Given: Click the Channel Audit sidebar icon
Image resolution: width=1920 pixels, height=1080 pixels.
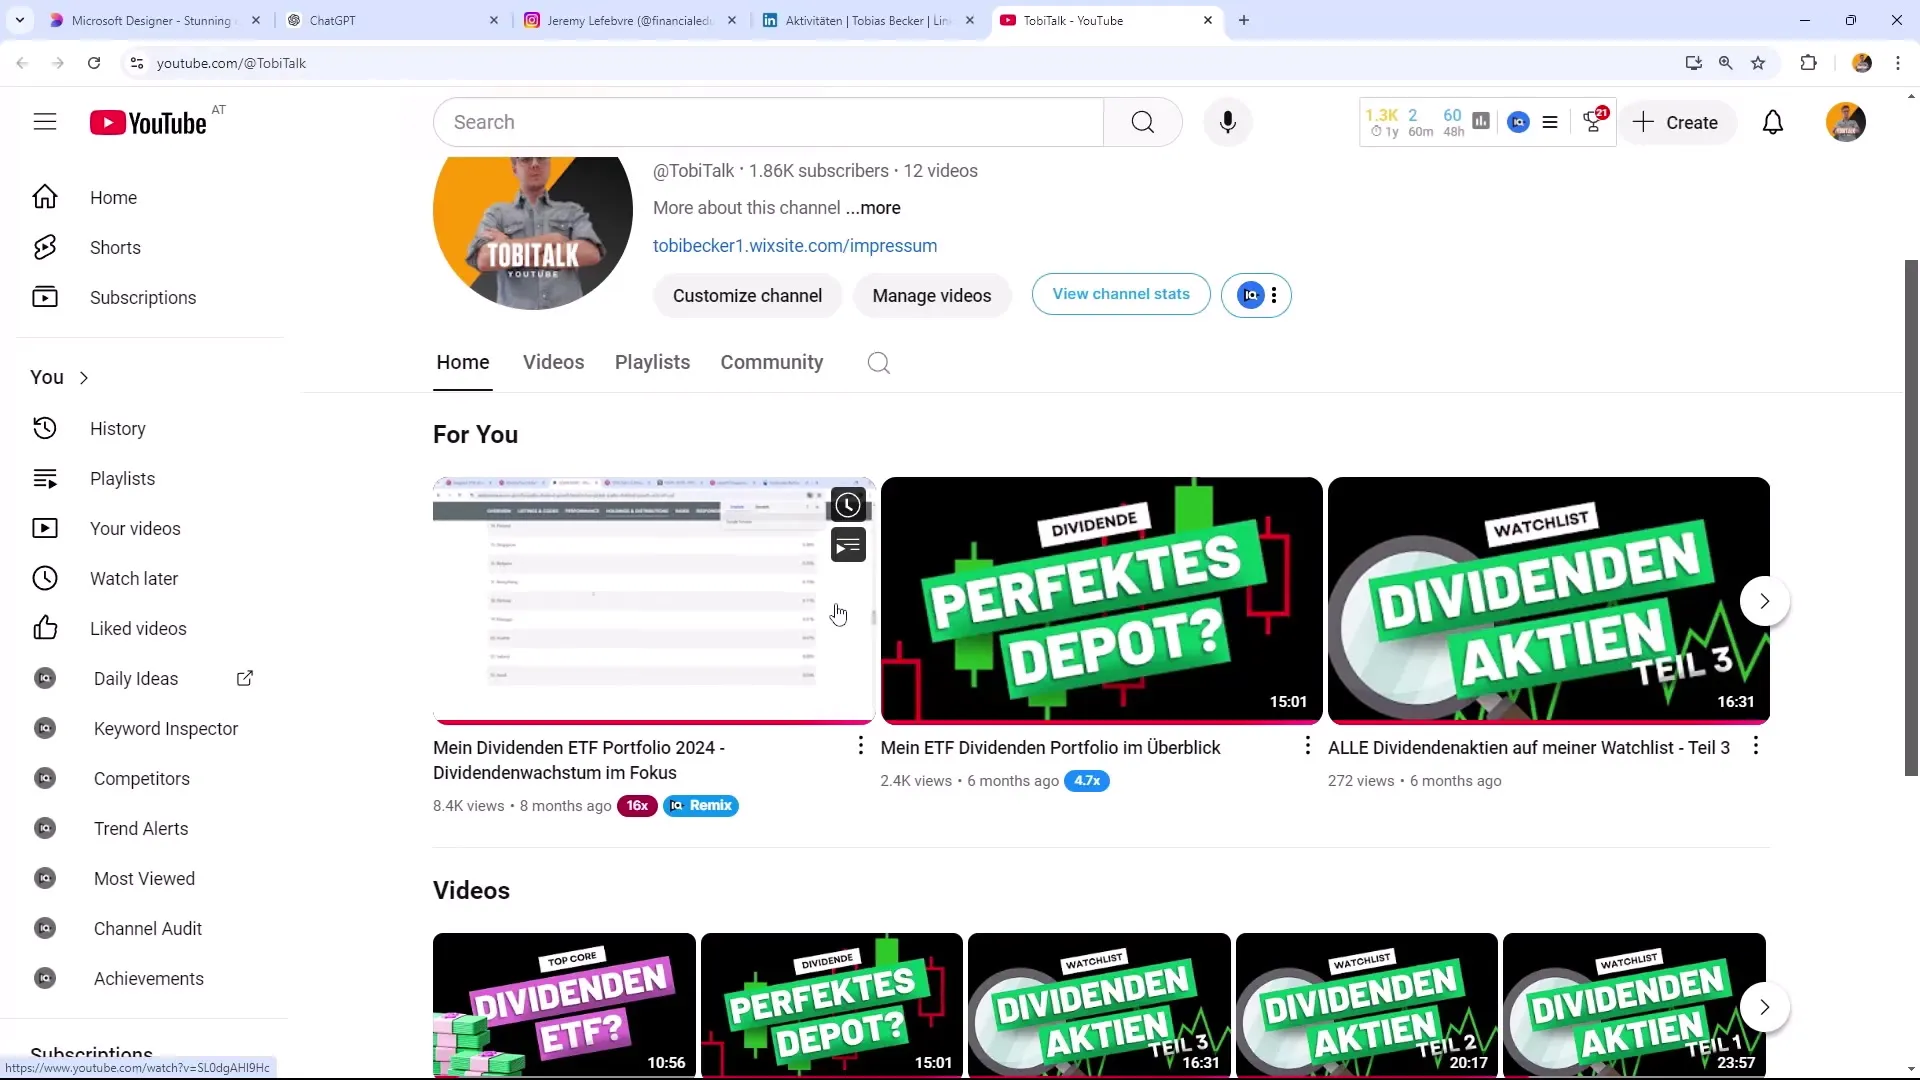Looking at the screenshot, I should (x=44, y=928).
